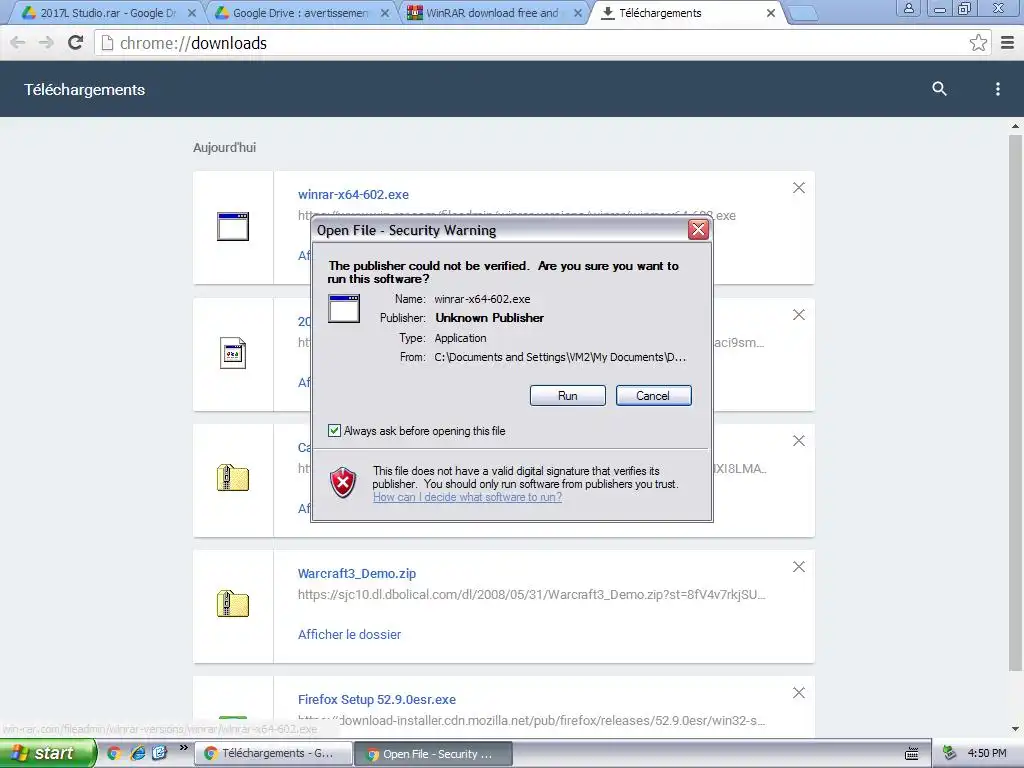Click the page scrollbar up arrow
1024x768 pixels.
coord(1016,127)
